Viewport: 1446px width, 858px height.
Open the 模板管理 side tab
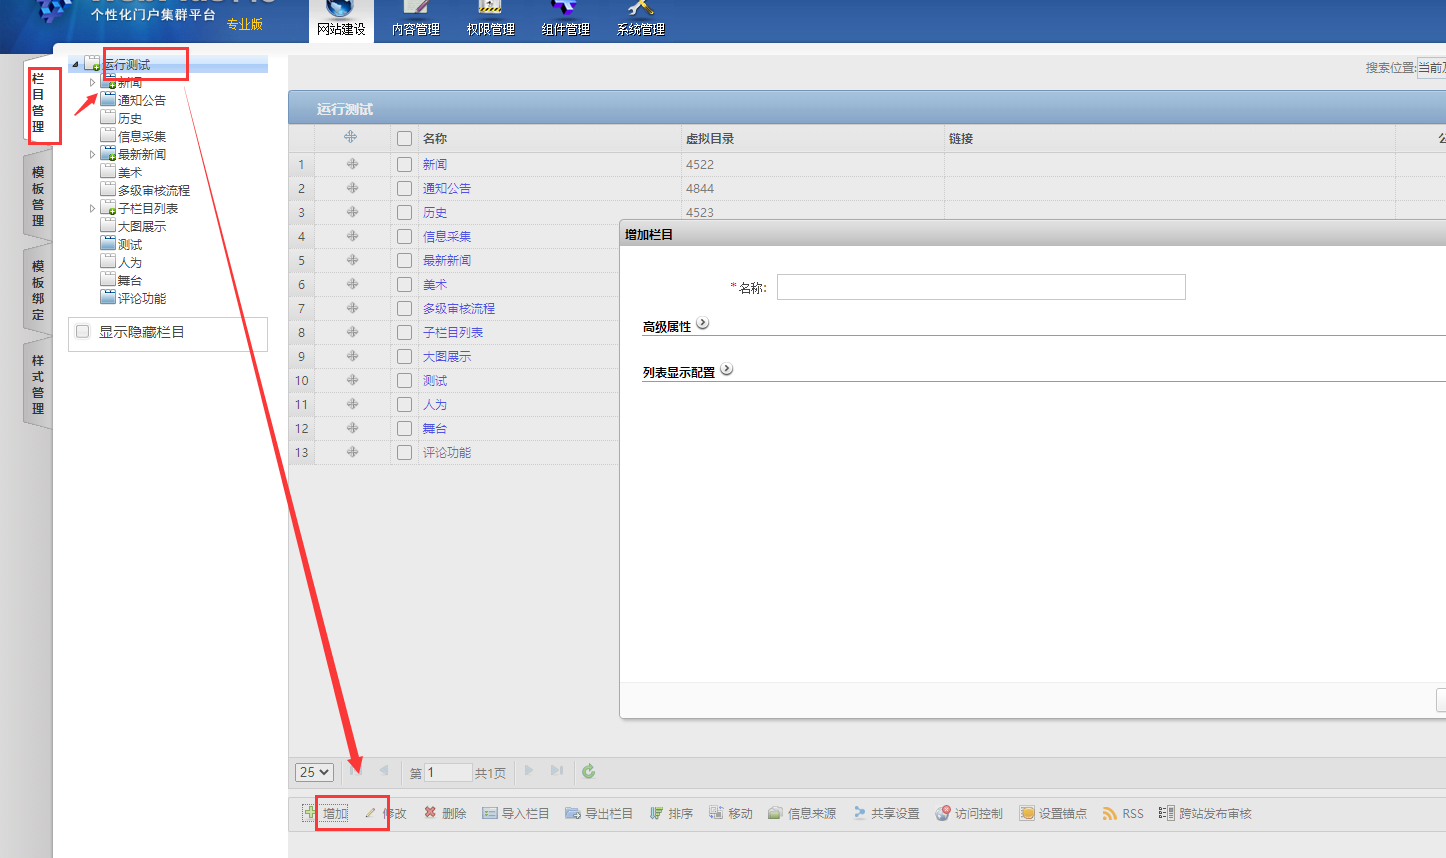point(38,196)
